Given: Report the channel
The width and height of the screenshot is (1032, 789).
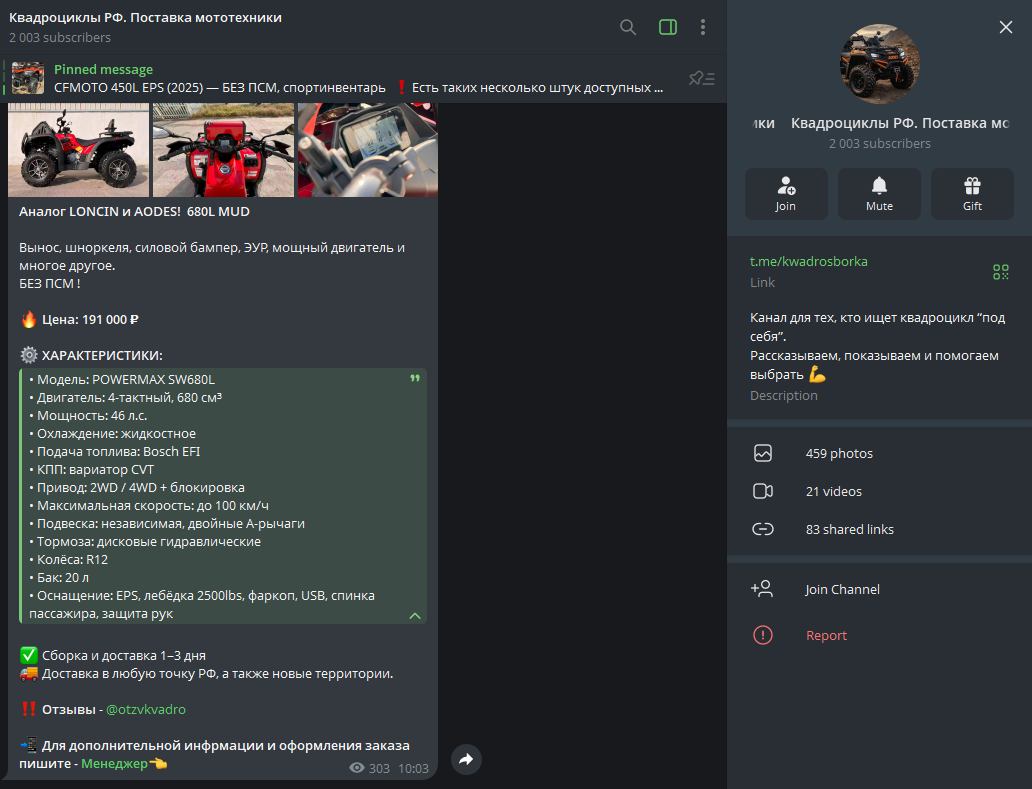Looking at the screenshot, I should coord(879,635).
